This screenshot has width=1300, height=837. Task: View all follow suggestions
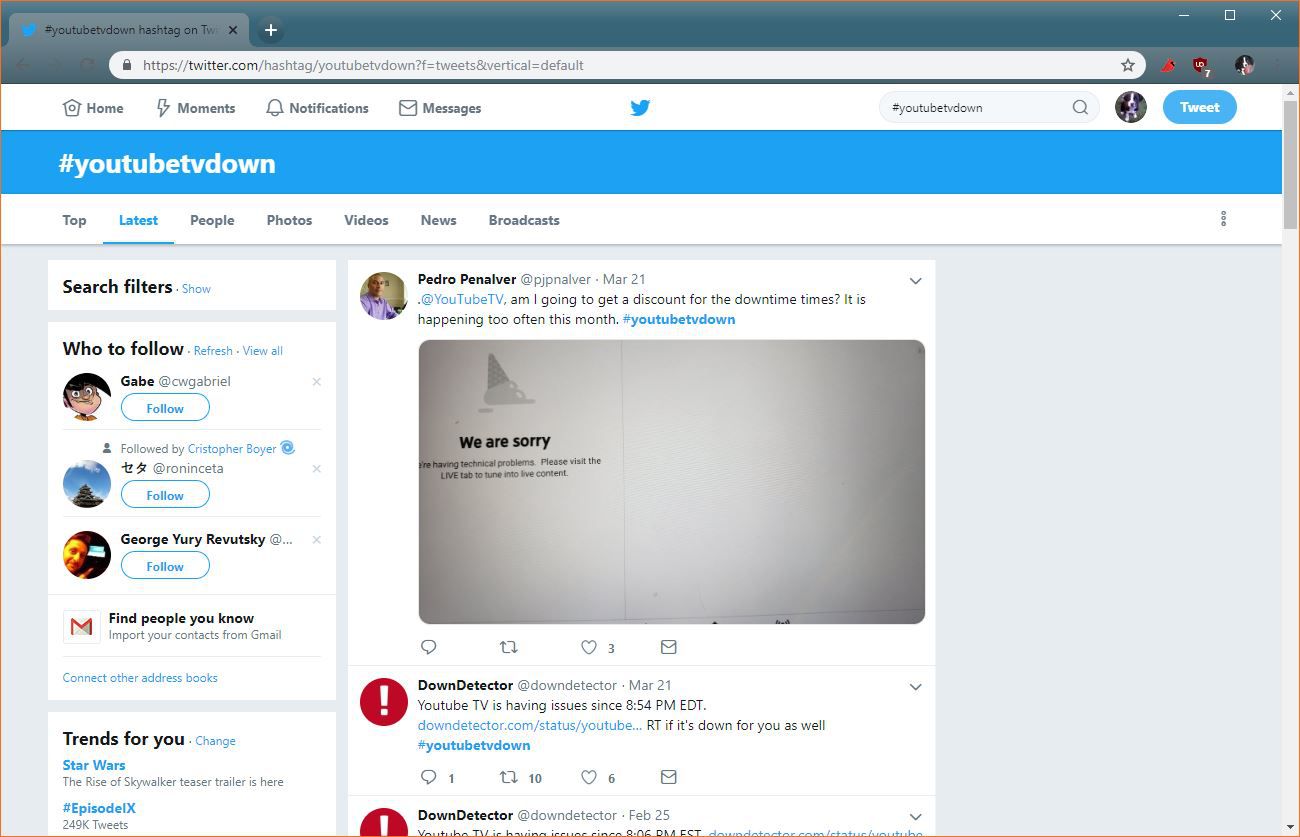263,350
